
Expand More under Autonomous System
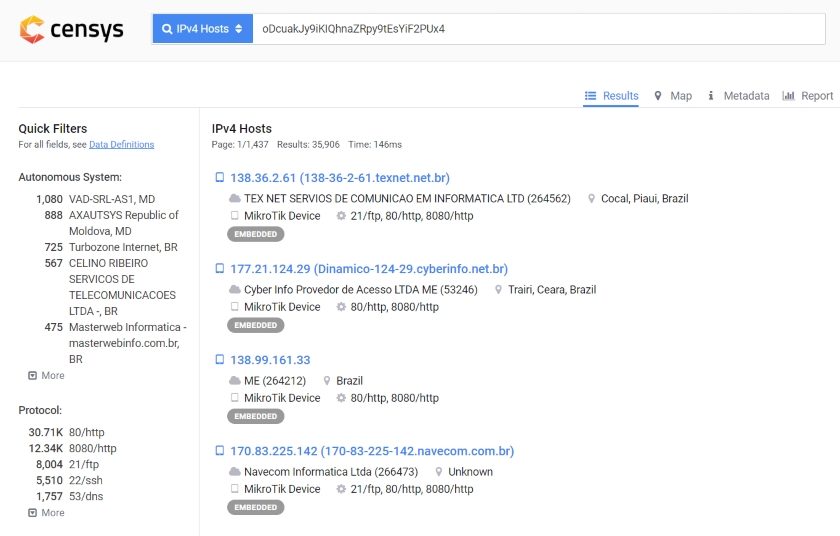pos(46,375)
